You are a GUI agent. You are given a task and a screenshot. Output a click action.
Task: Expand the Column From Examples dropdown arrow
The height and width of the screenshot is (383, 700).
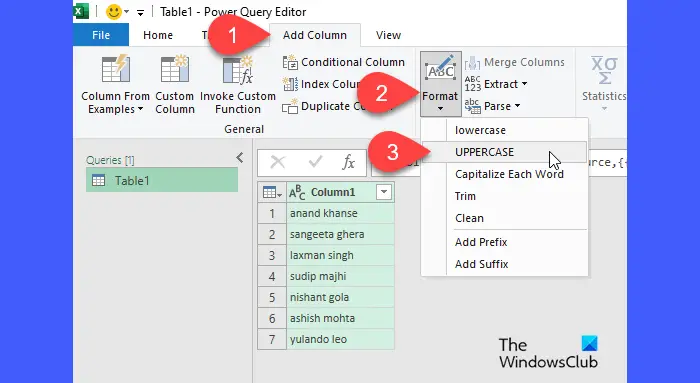tap(141, 109)
